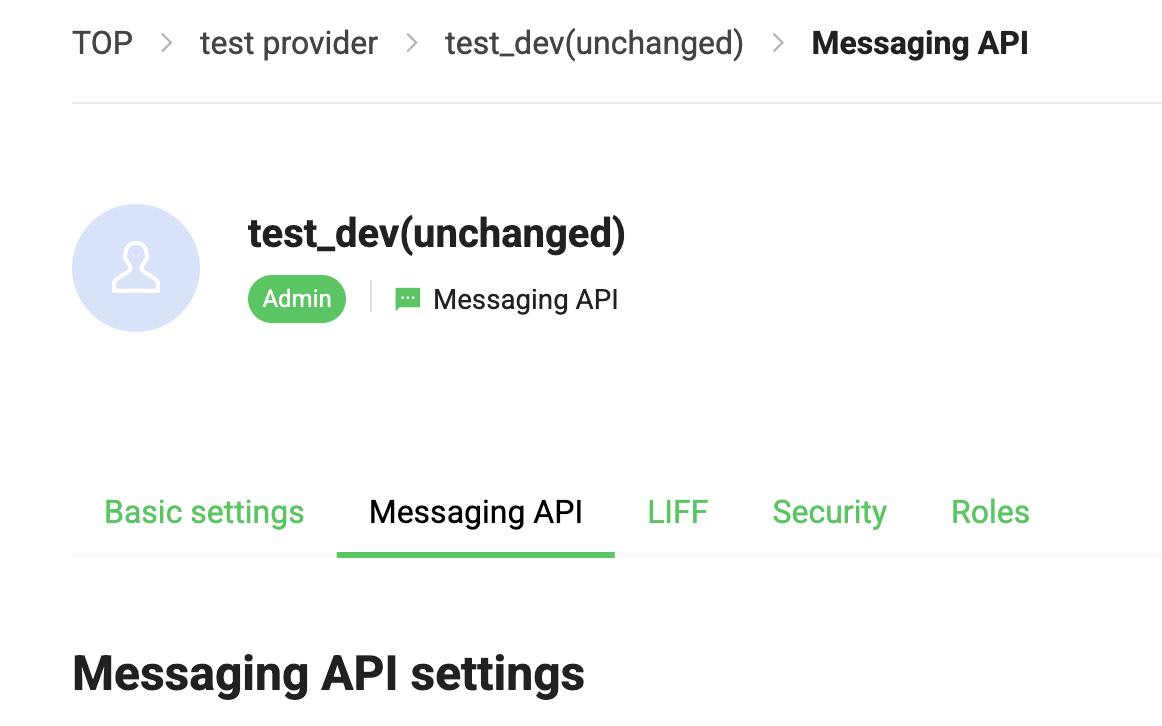Navigate to test_dev(unchanged) breadcrumb link

(594, 44)
